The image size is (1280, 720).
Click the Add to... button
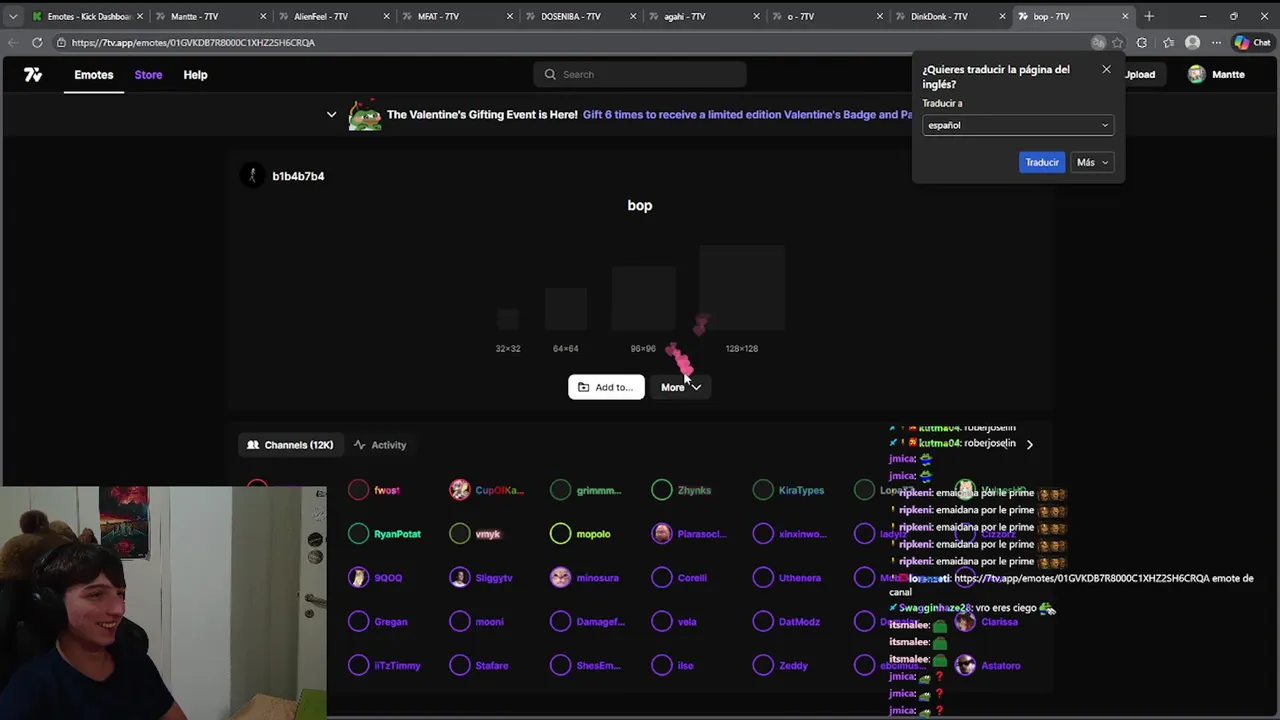pyautogui.click(x=606, y=387)
